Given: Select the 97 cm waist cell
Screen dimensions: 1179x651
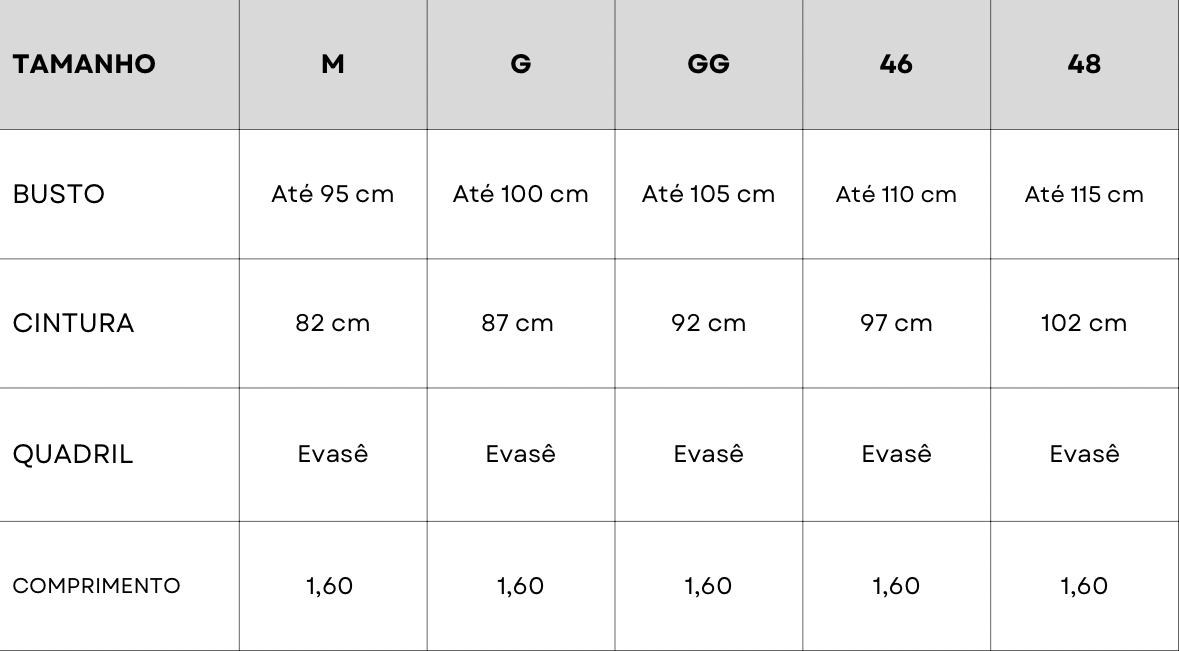Looking at the screenshot, I should click(x=896, y=323).
